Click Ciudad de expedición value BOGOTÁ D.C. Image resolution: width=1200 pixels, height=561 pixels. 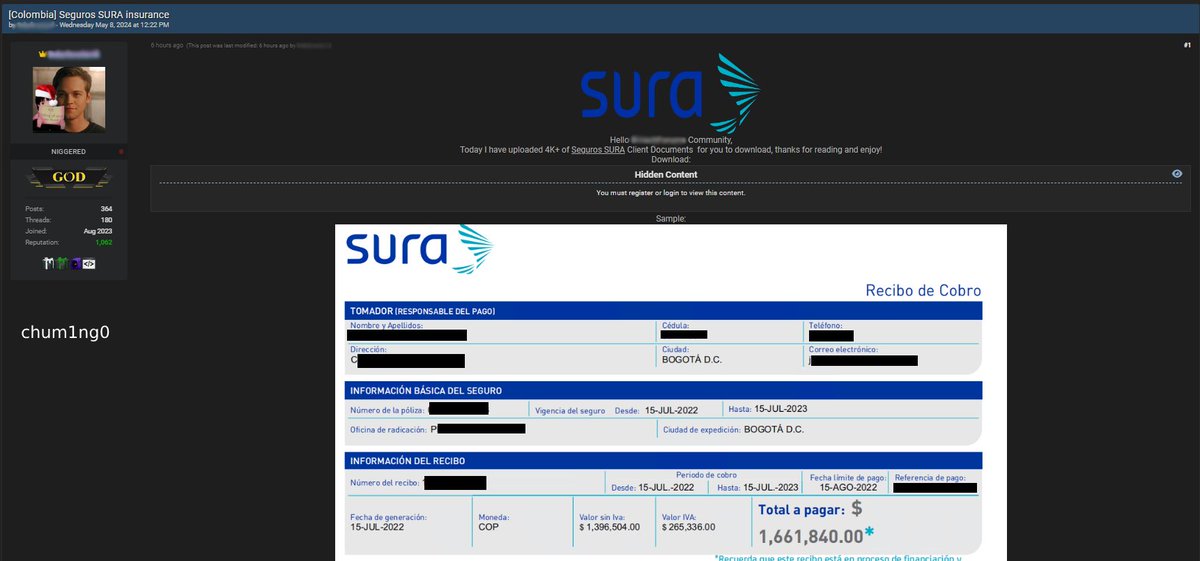click(774, 429)
